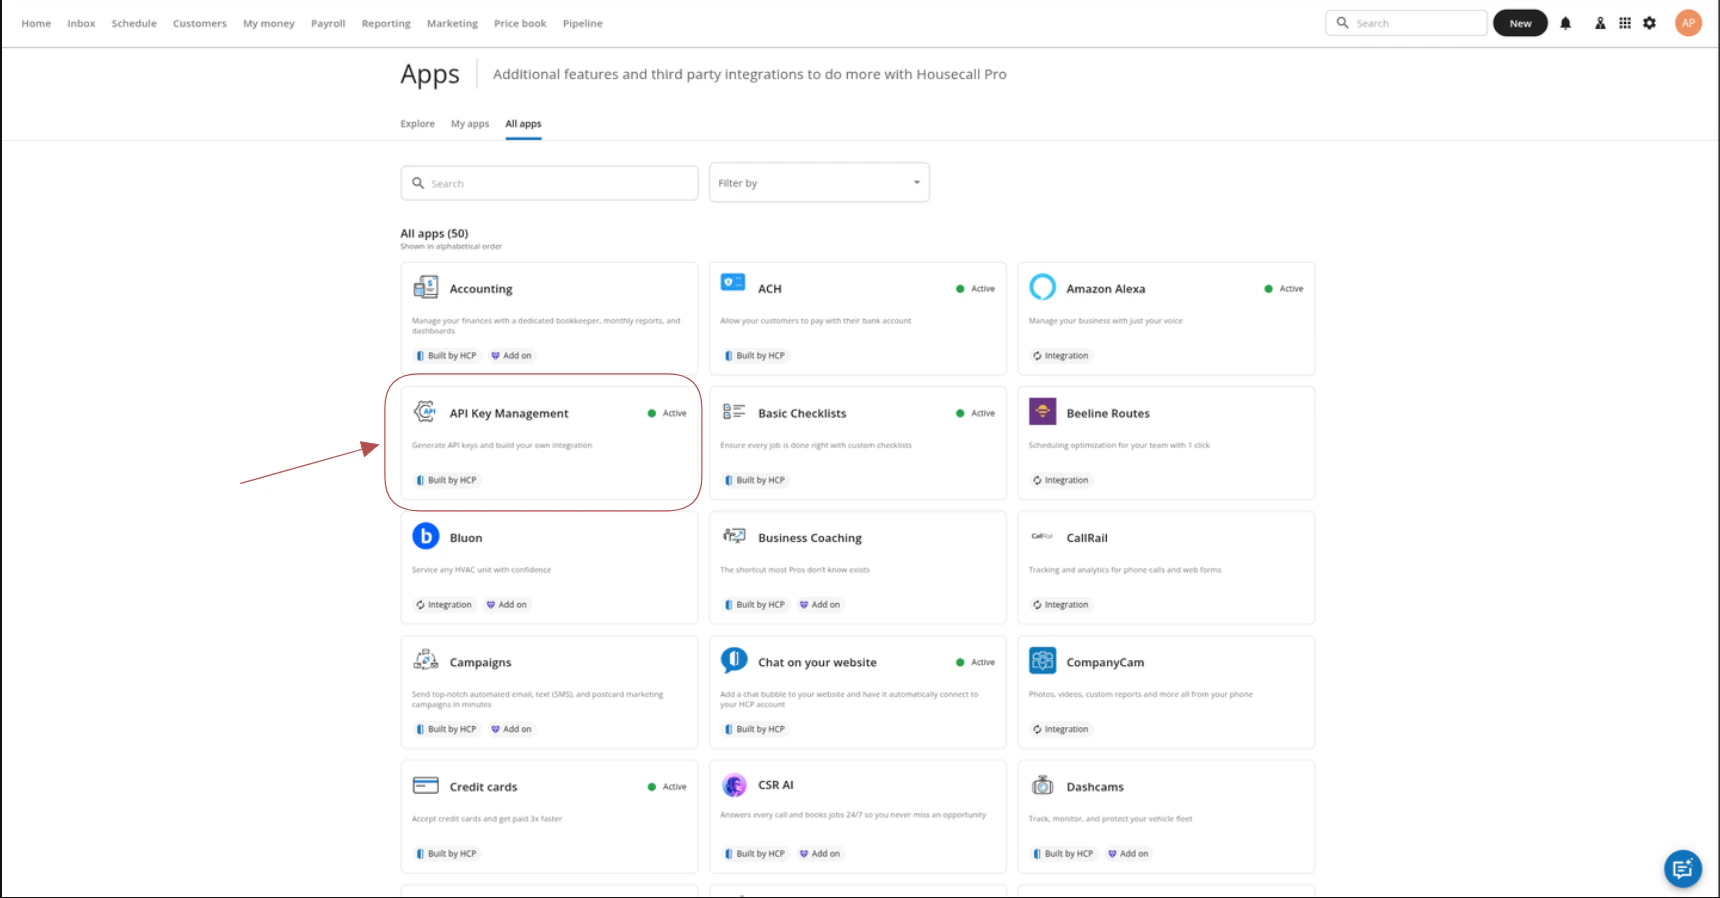Click the CSR AI purple icon
Image resolution: width=1720 pixels, height=898 pixels.
pos(734,785)
